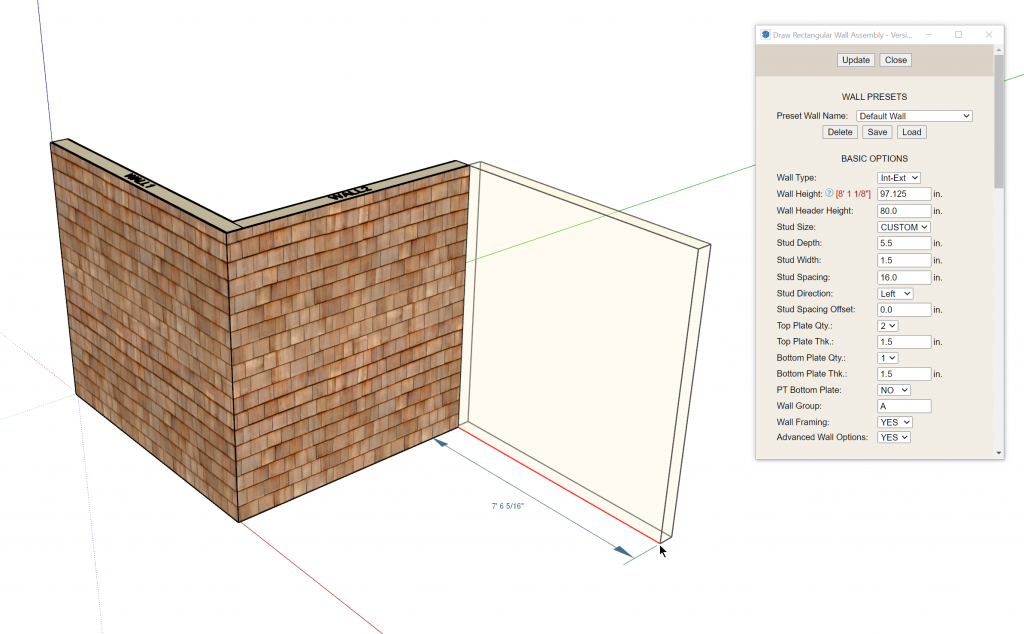The image size is (1024, 634).
Task: Click the dialog's title bar app icon
Action: coord(765,34)
